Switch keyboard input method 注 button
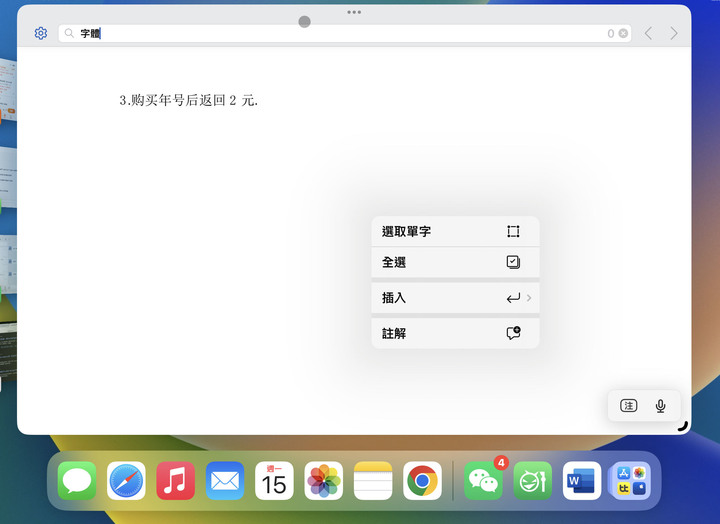The width and height of the screenshot is (720, 524). [x=629, y=406]
